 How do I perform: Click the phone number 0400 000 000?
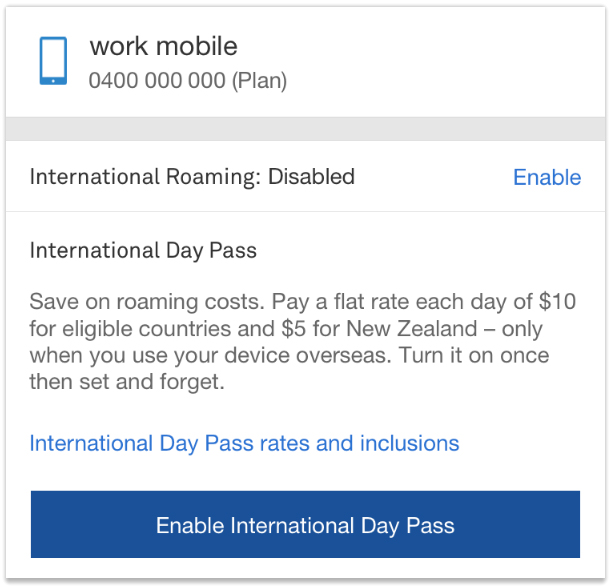pyautogui.click(x=157, y=81)
